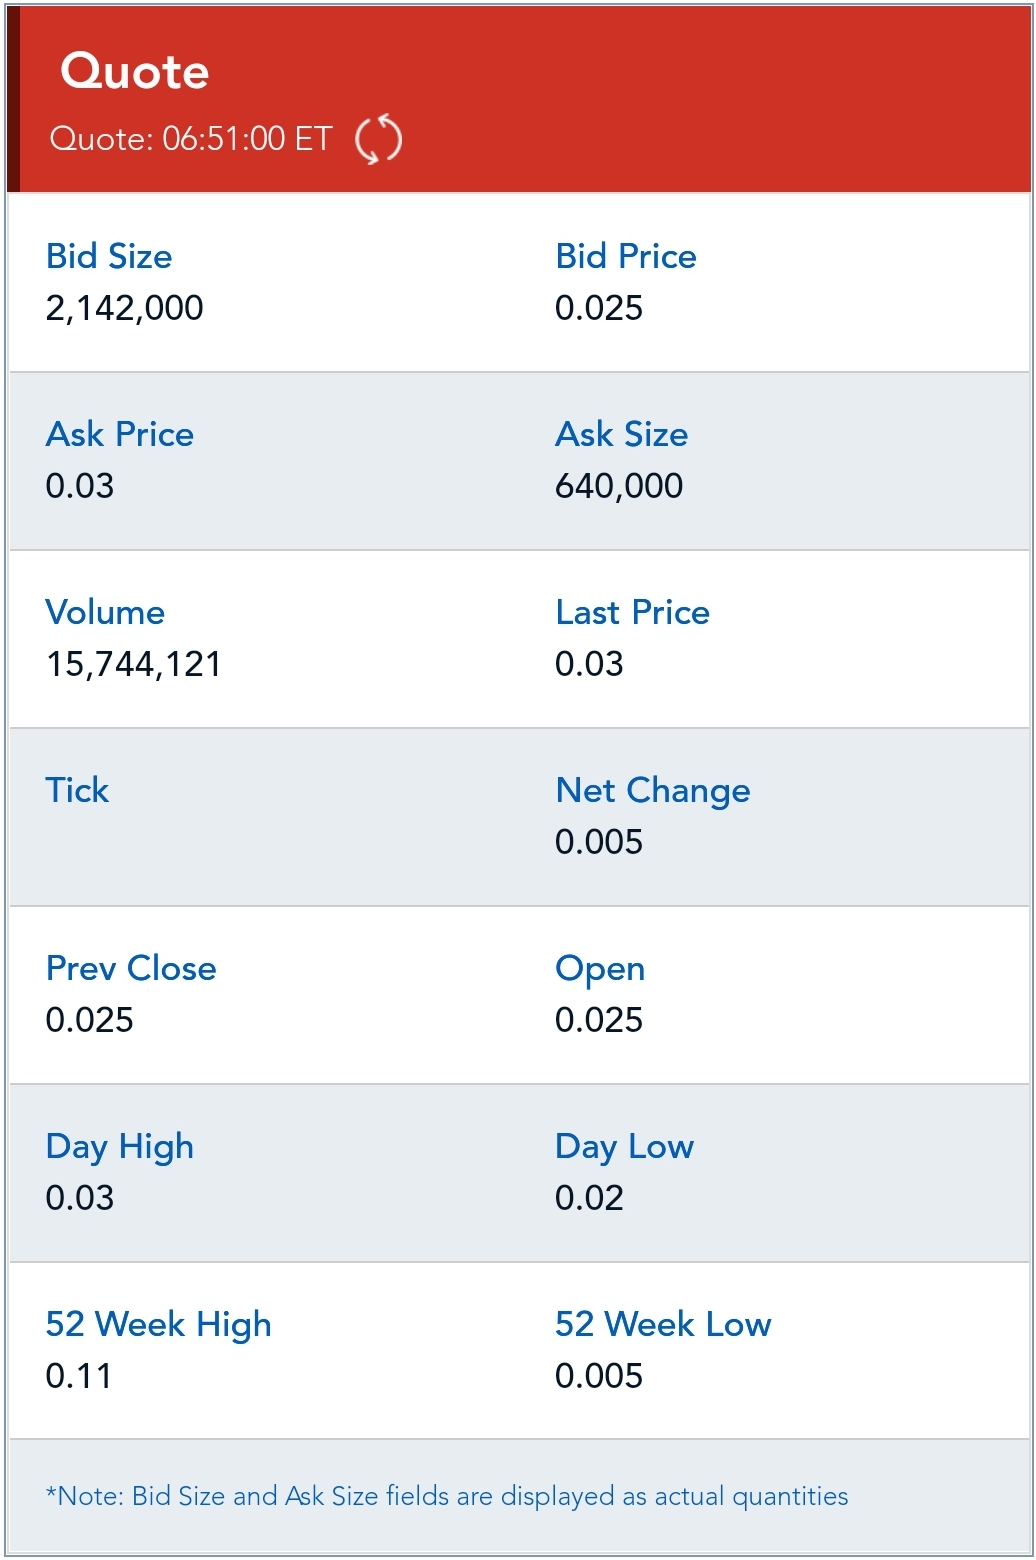Click the Day High label
This screenshot has height=1560, width=1036.
coord(120,1147)
